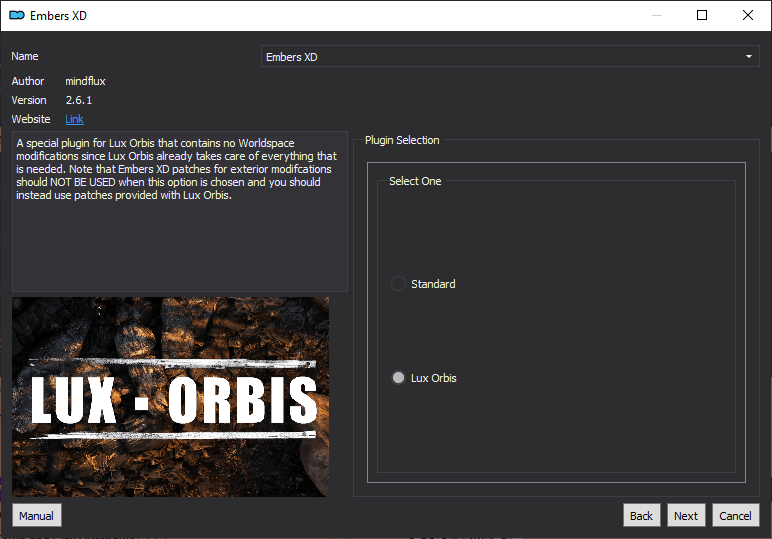Click the 'Author' field label
The height and width of the screenshot is (539, 772).
[x=28, y=81]
